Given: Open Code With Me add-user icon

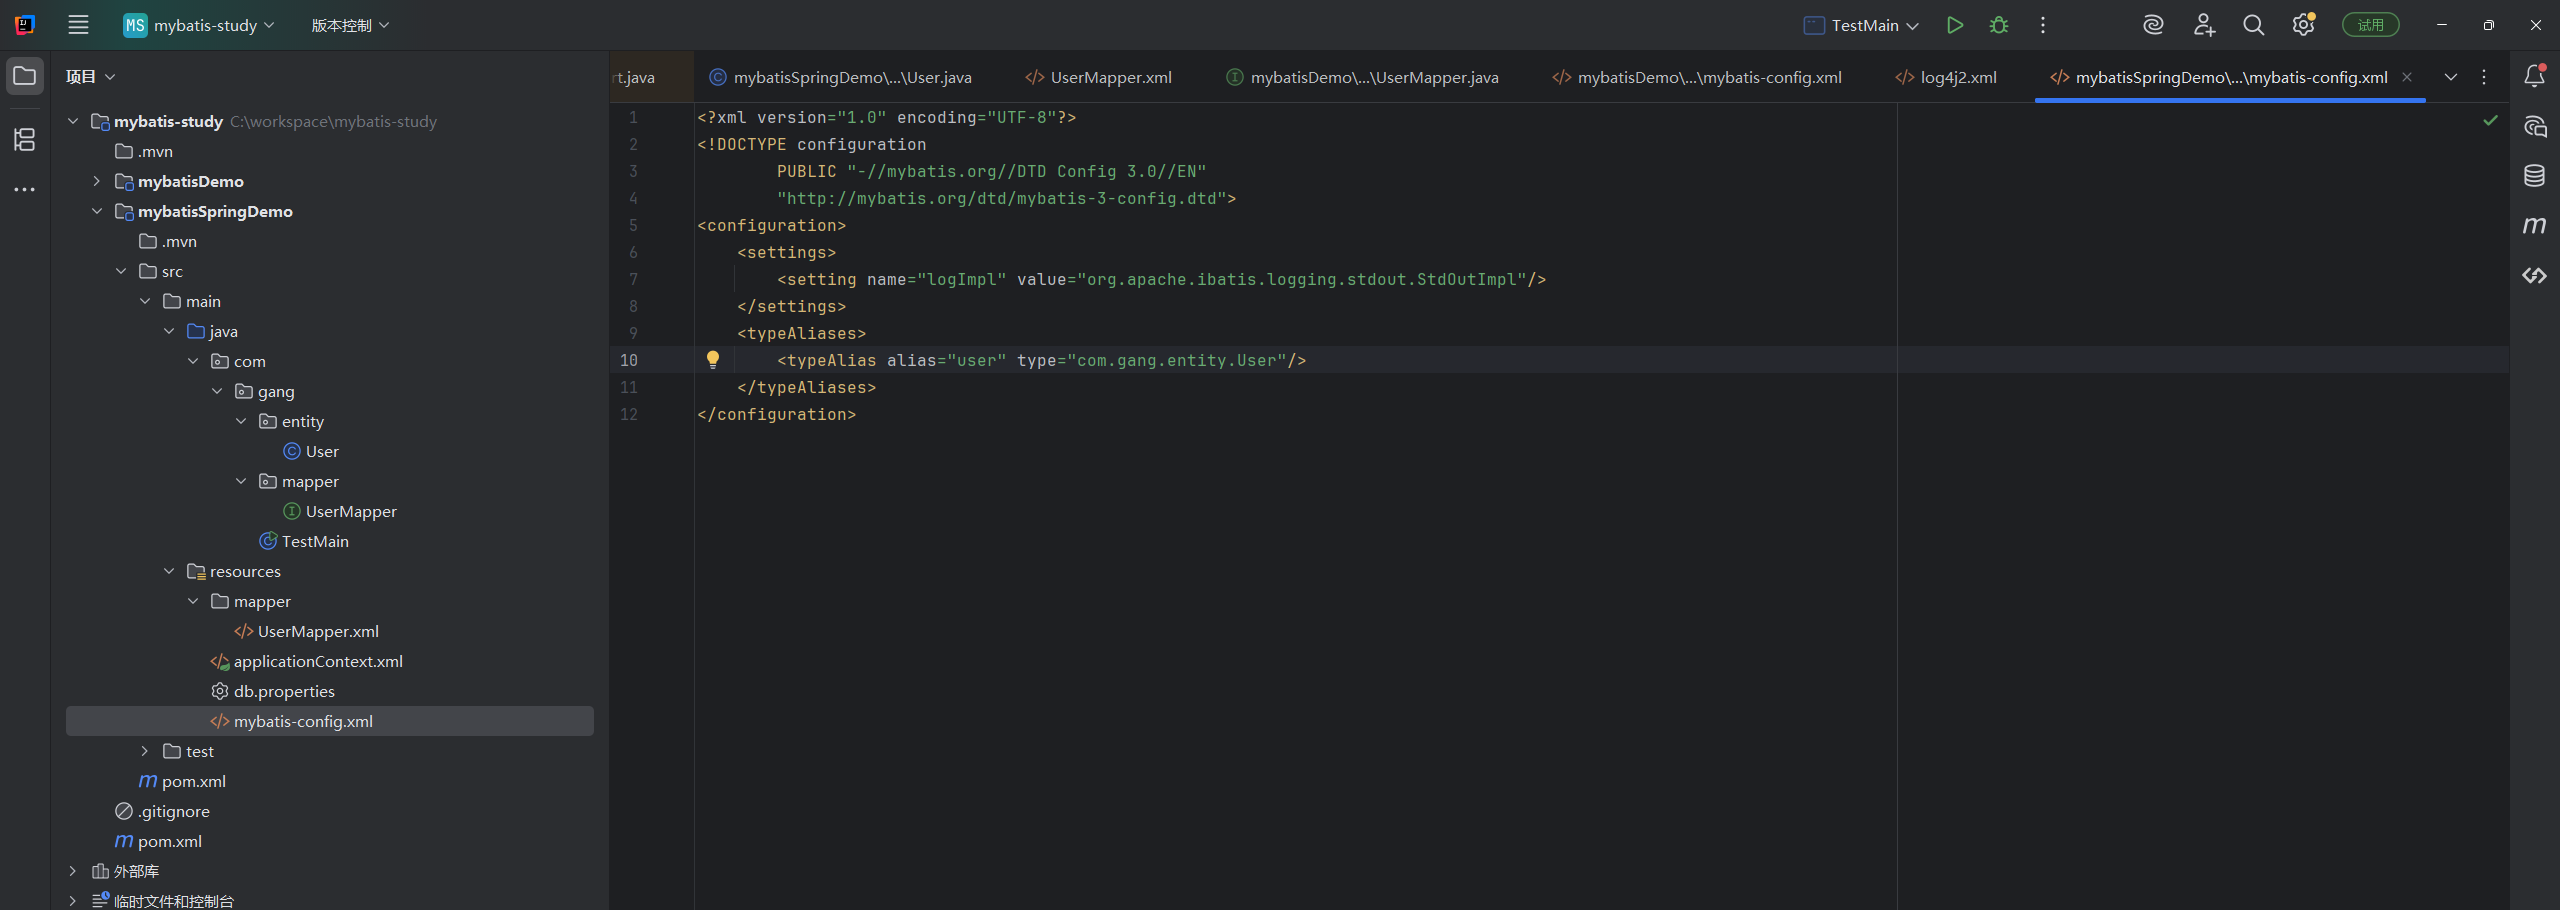Looking at the screenshot, I should point(2204,25).
